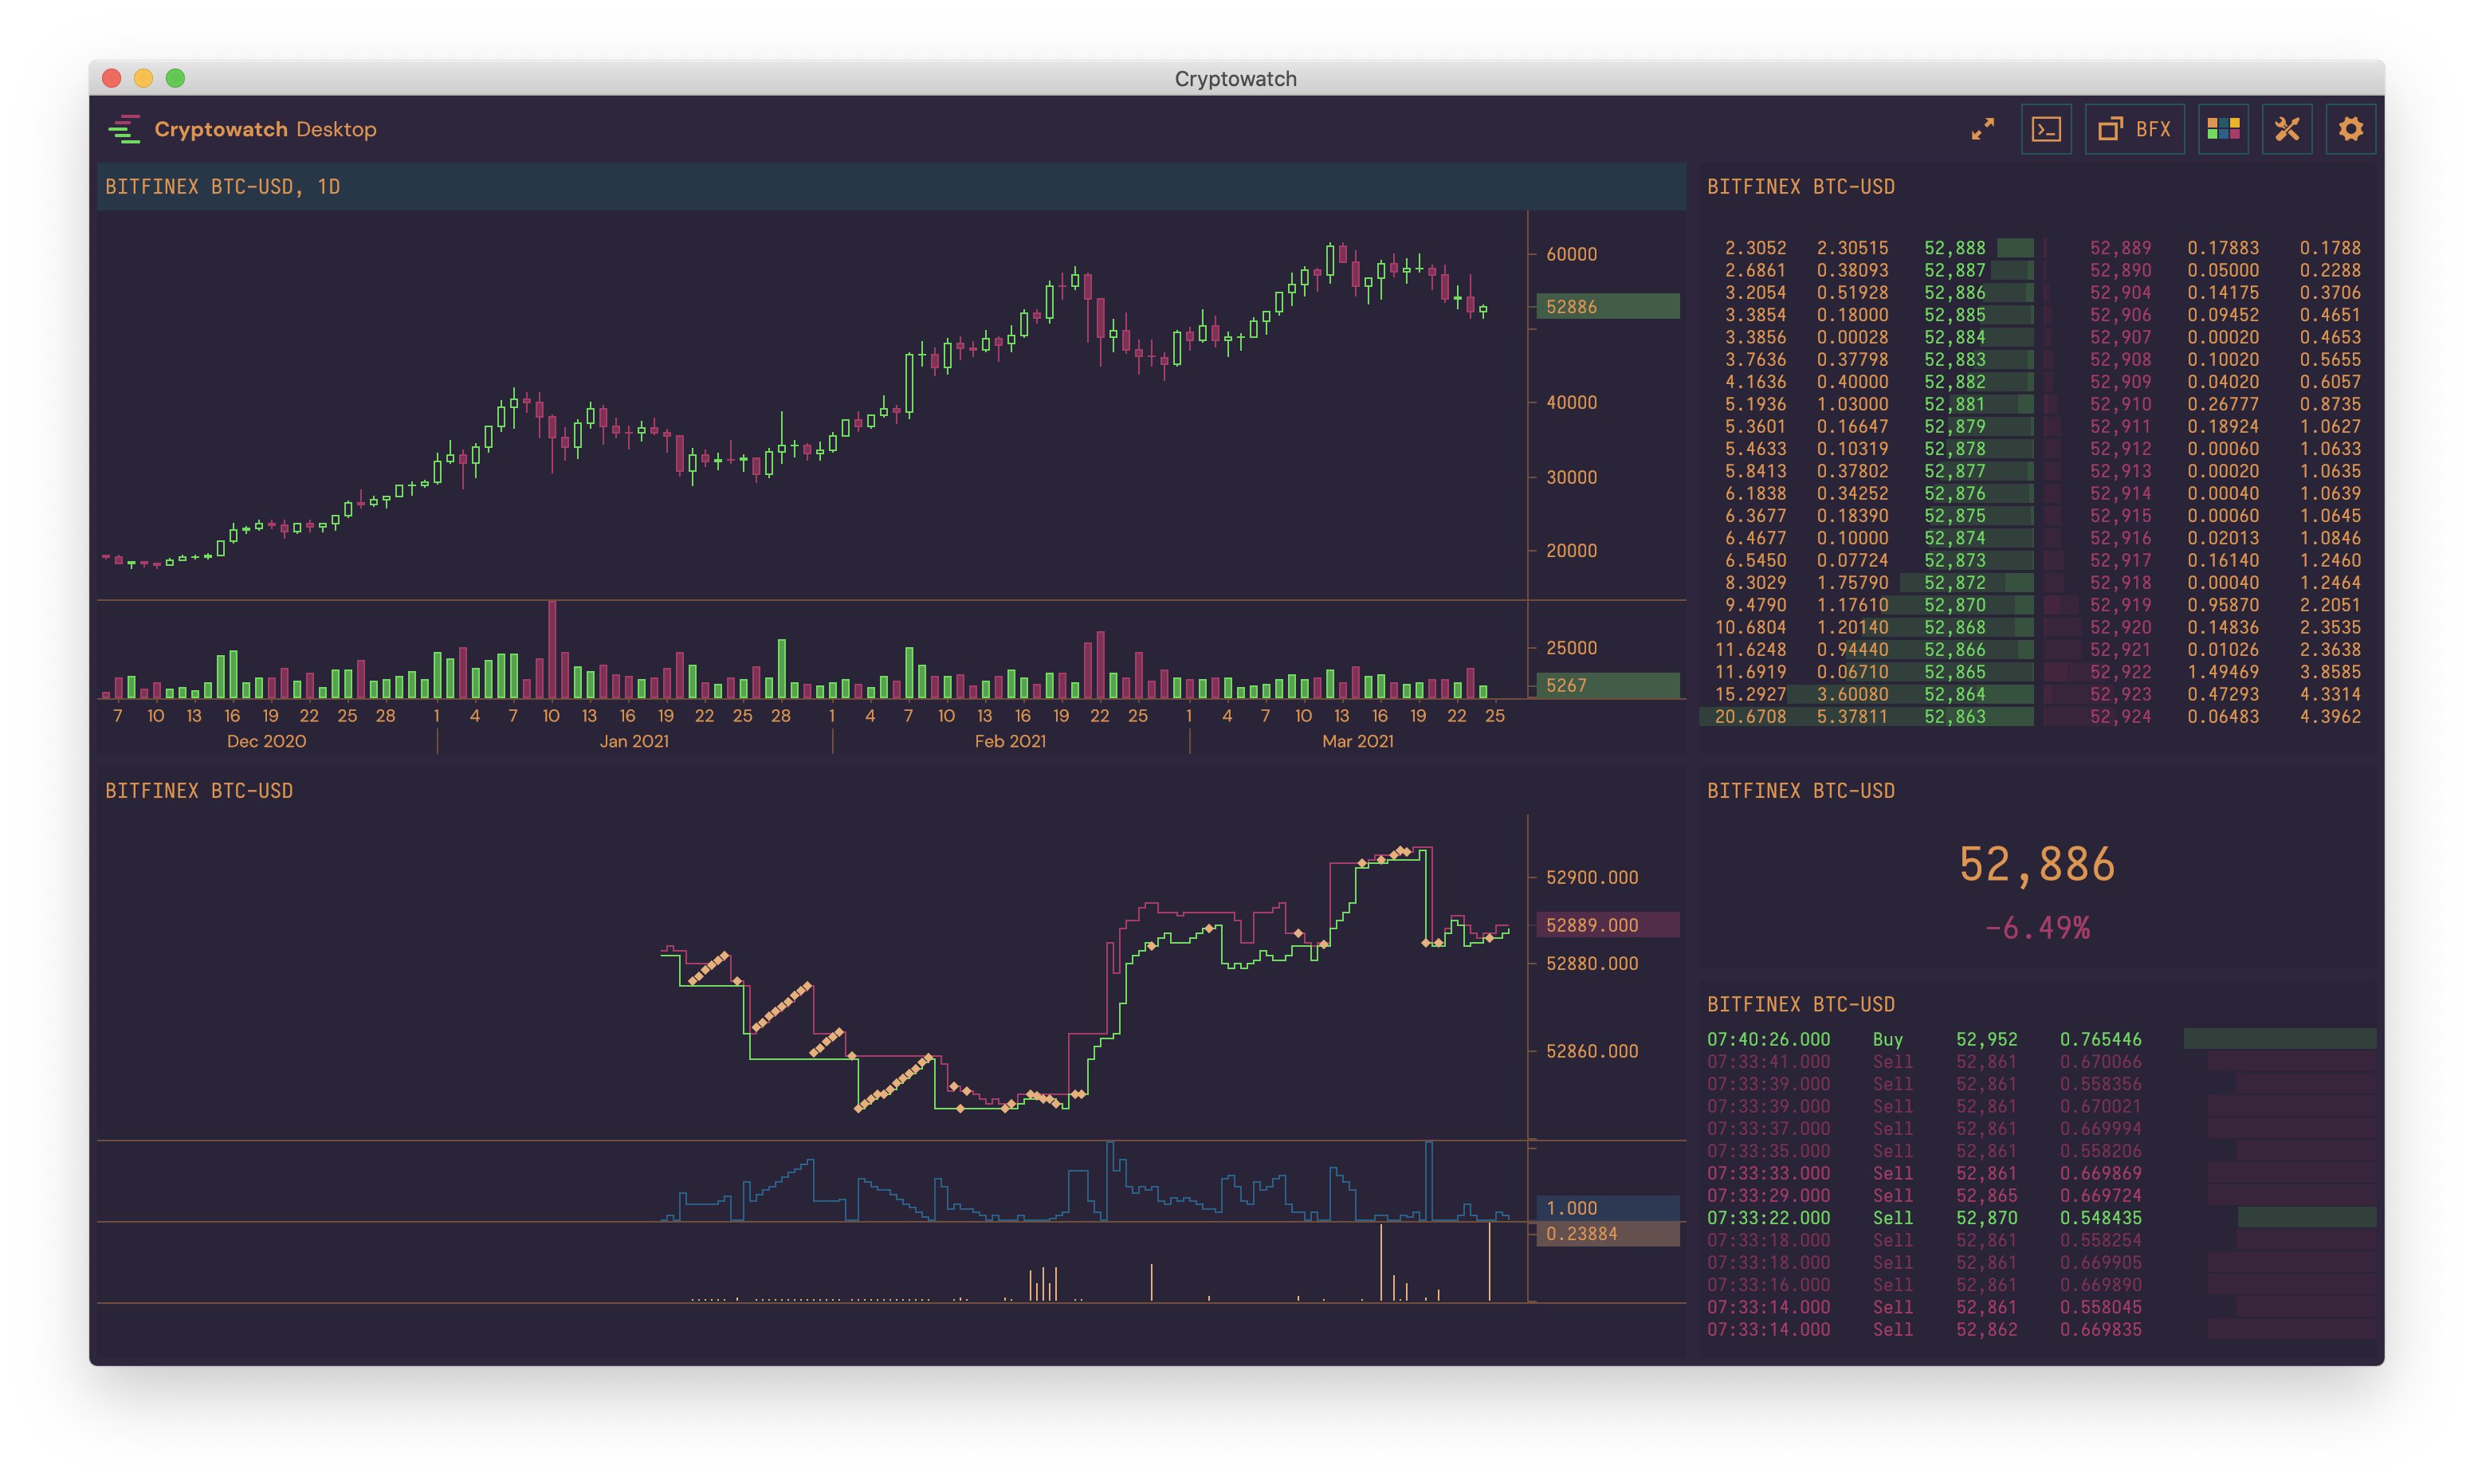This screenshot has width=2474, height=1484.
Task: Click the green maximize window button
Action: (x=176, y=78)
